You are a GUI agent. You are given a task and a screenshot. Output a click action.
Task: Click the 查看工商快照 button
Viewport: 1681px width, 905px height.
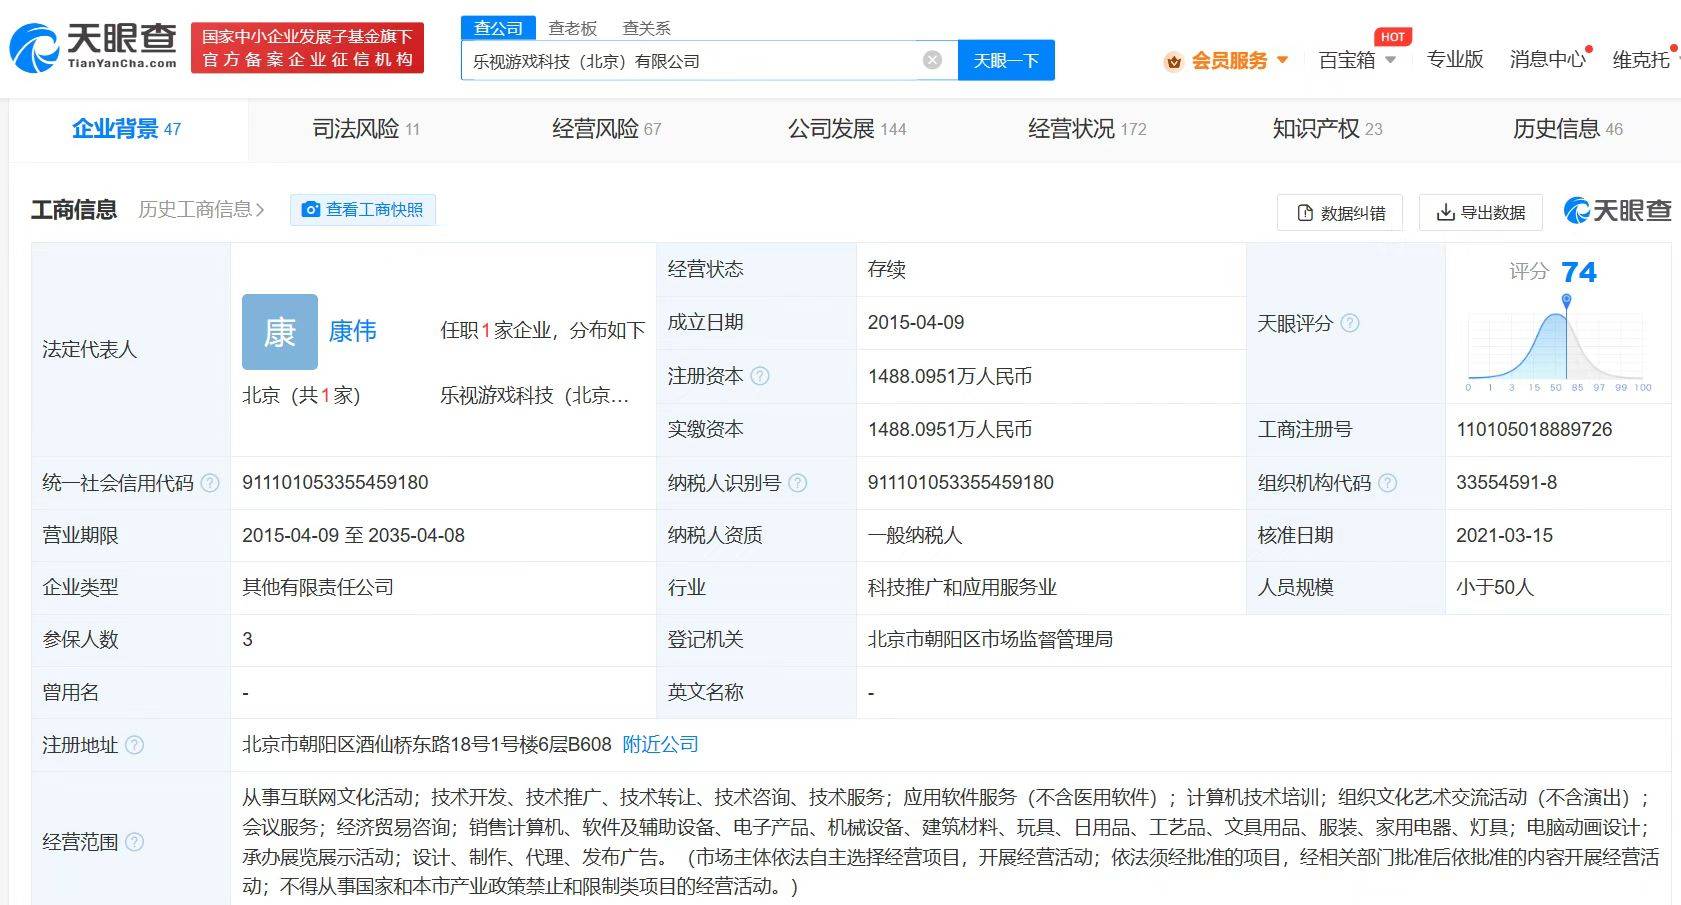(x=363, y=209)
